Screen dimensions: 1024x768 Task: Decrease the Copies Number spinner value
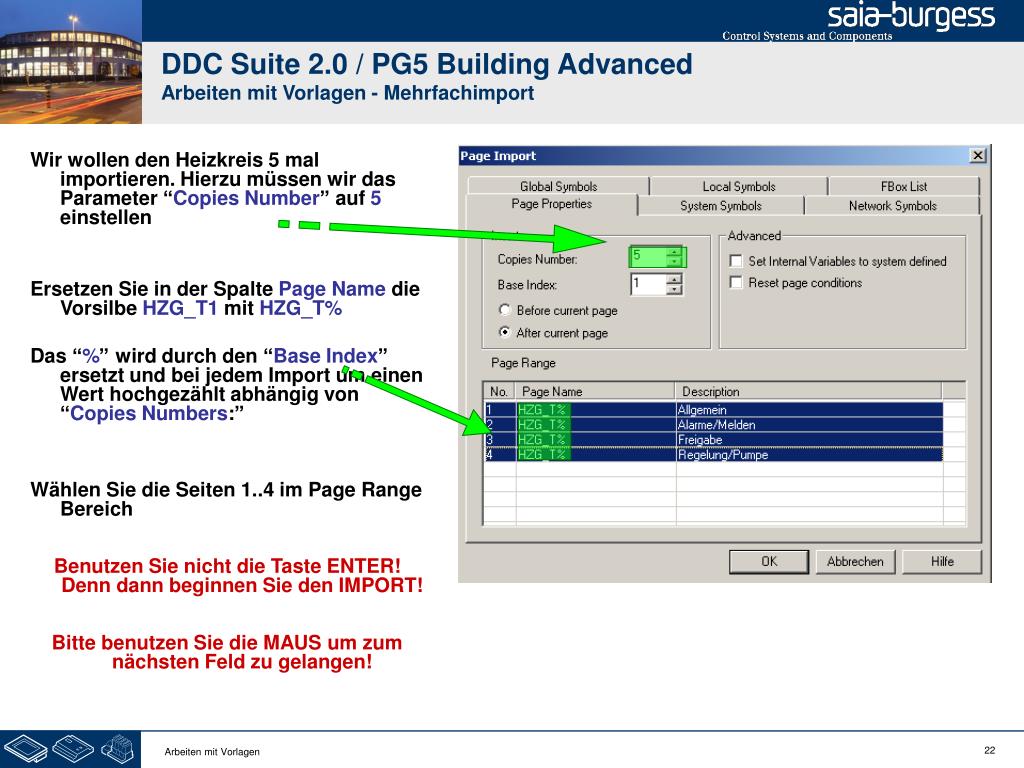click(674, 261)
